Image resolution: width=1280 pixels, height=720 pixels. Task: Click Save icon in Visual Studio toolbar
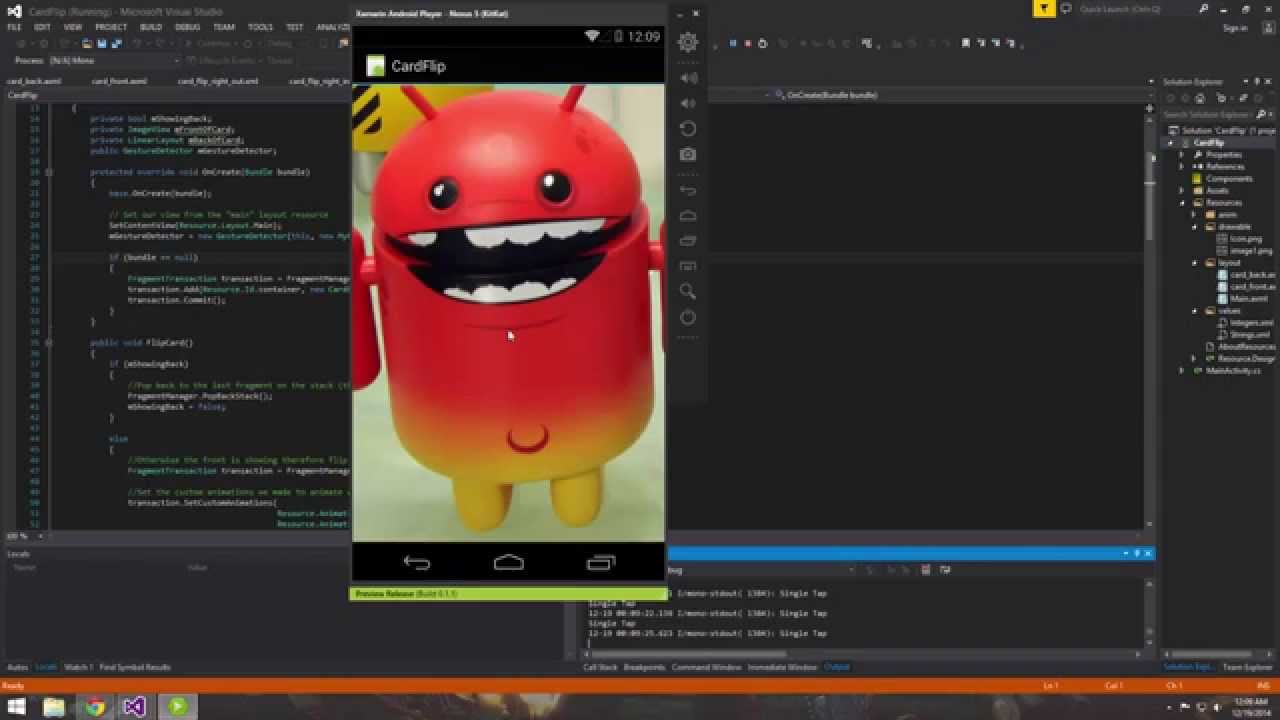pos(102,44)
